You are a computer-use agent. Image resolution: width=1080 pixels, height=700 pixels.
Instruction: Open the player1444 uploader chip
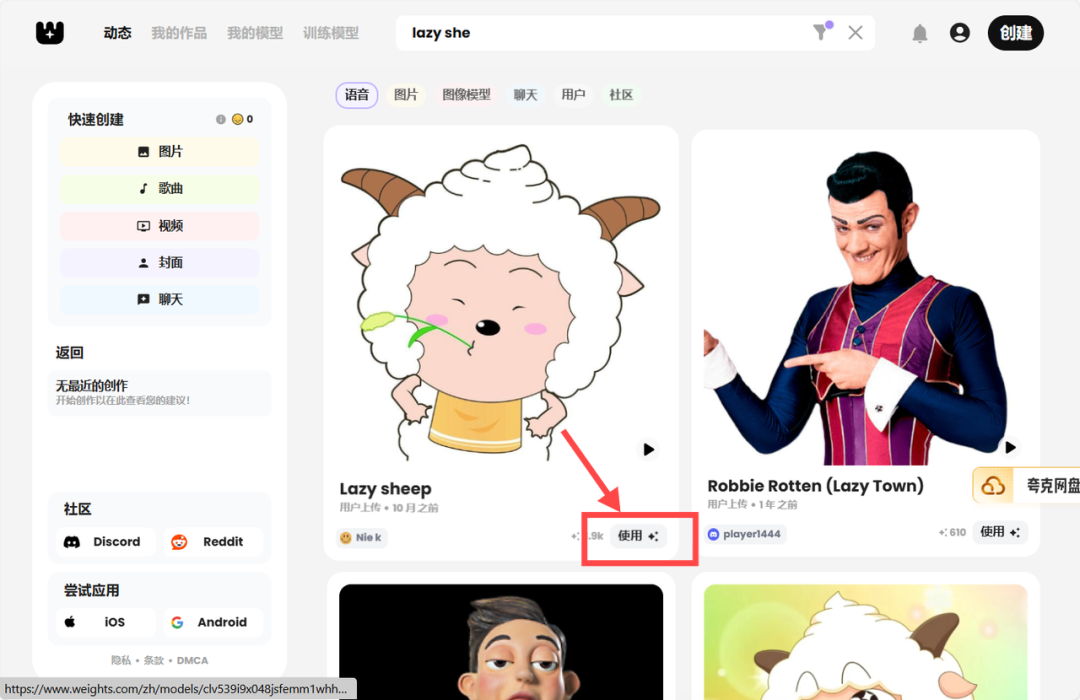click(745, 534)
